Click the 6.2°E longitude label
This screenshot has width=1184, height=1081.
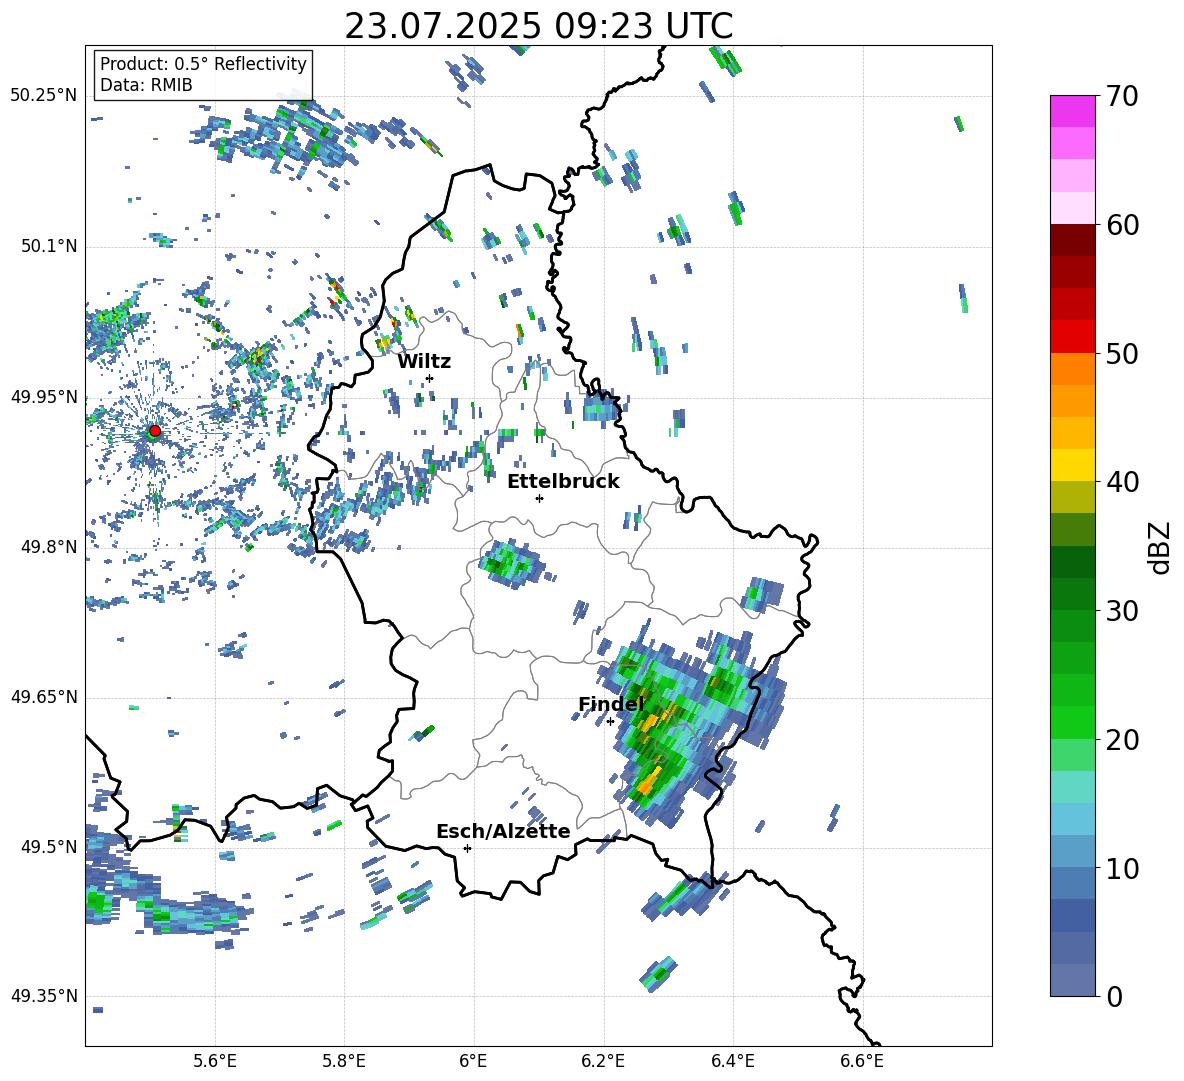coord(603,1062)
